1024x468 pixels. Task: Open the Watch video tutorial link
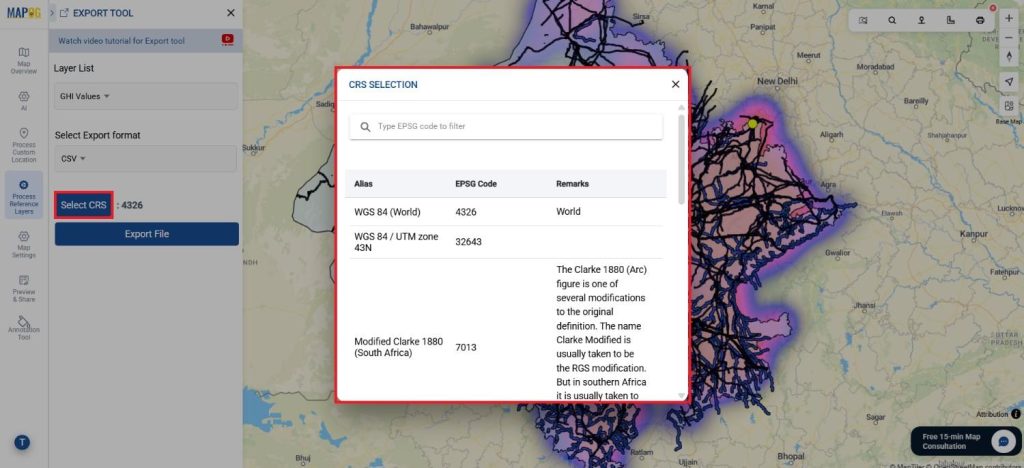point(121,40)
